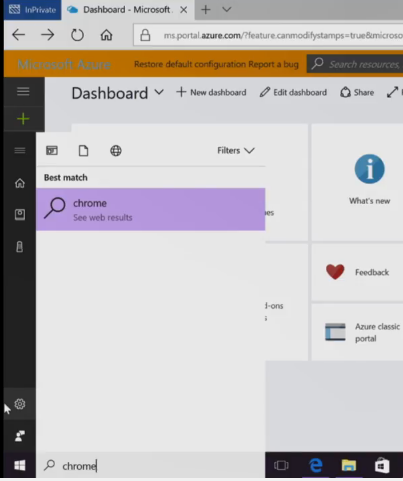This screenshot has width=403, height=481.
Task: Click the site security lock icon
Action: coord(145,35)
